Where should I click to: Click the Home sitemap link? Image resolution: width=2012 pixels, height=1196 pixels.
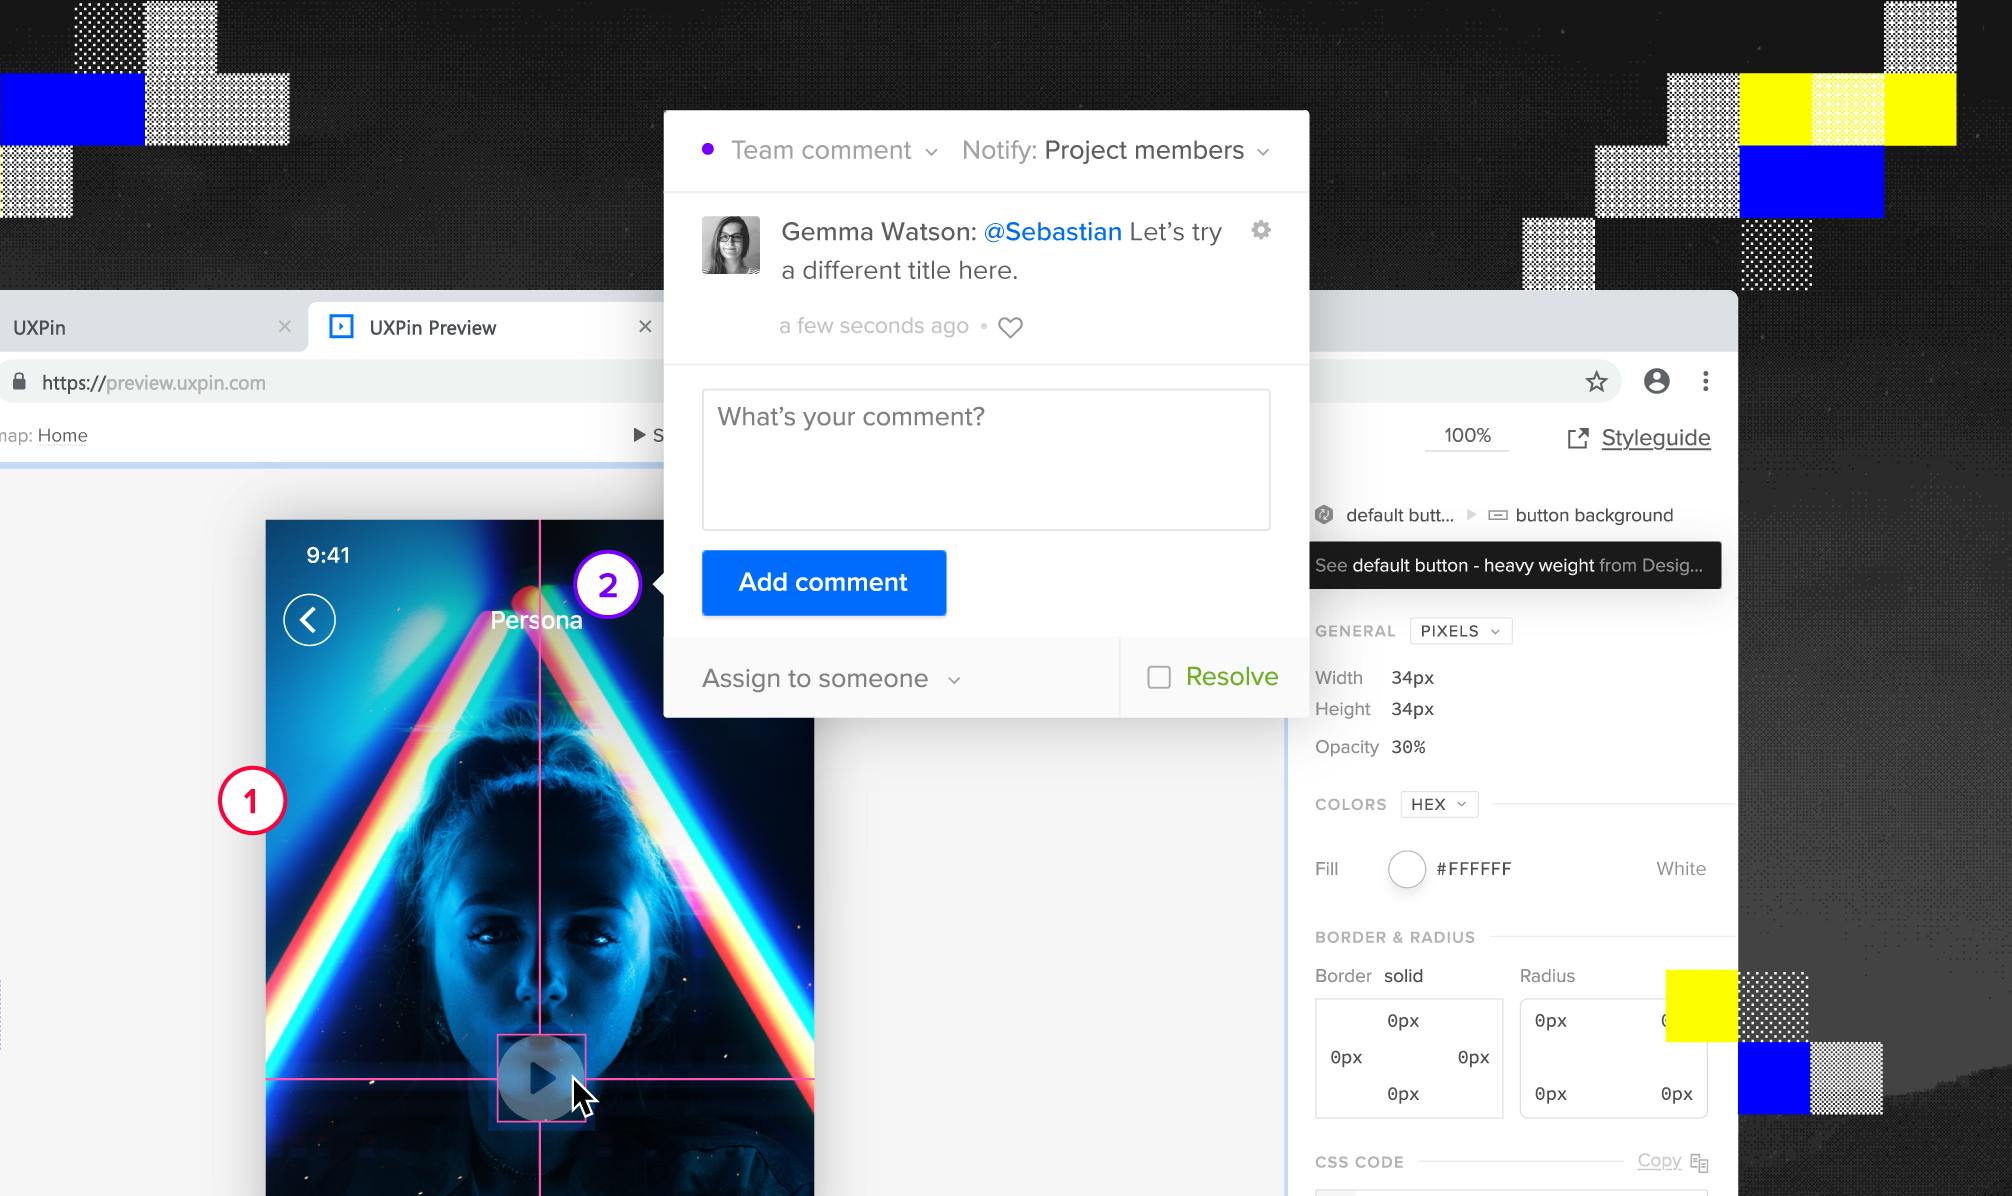[63, 436]
